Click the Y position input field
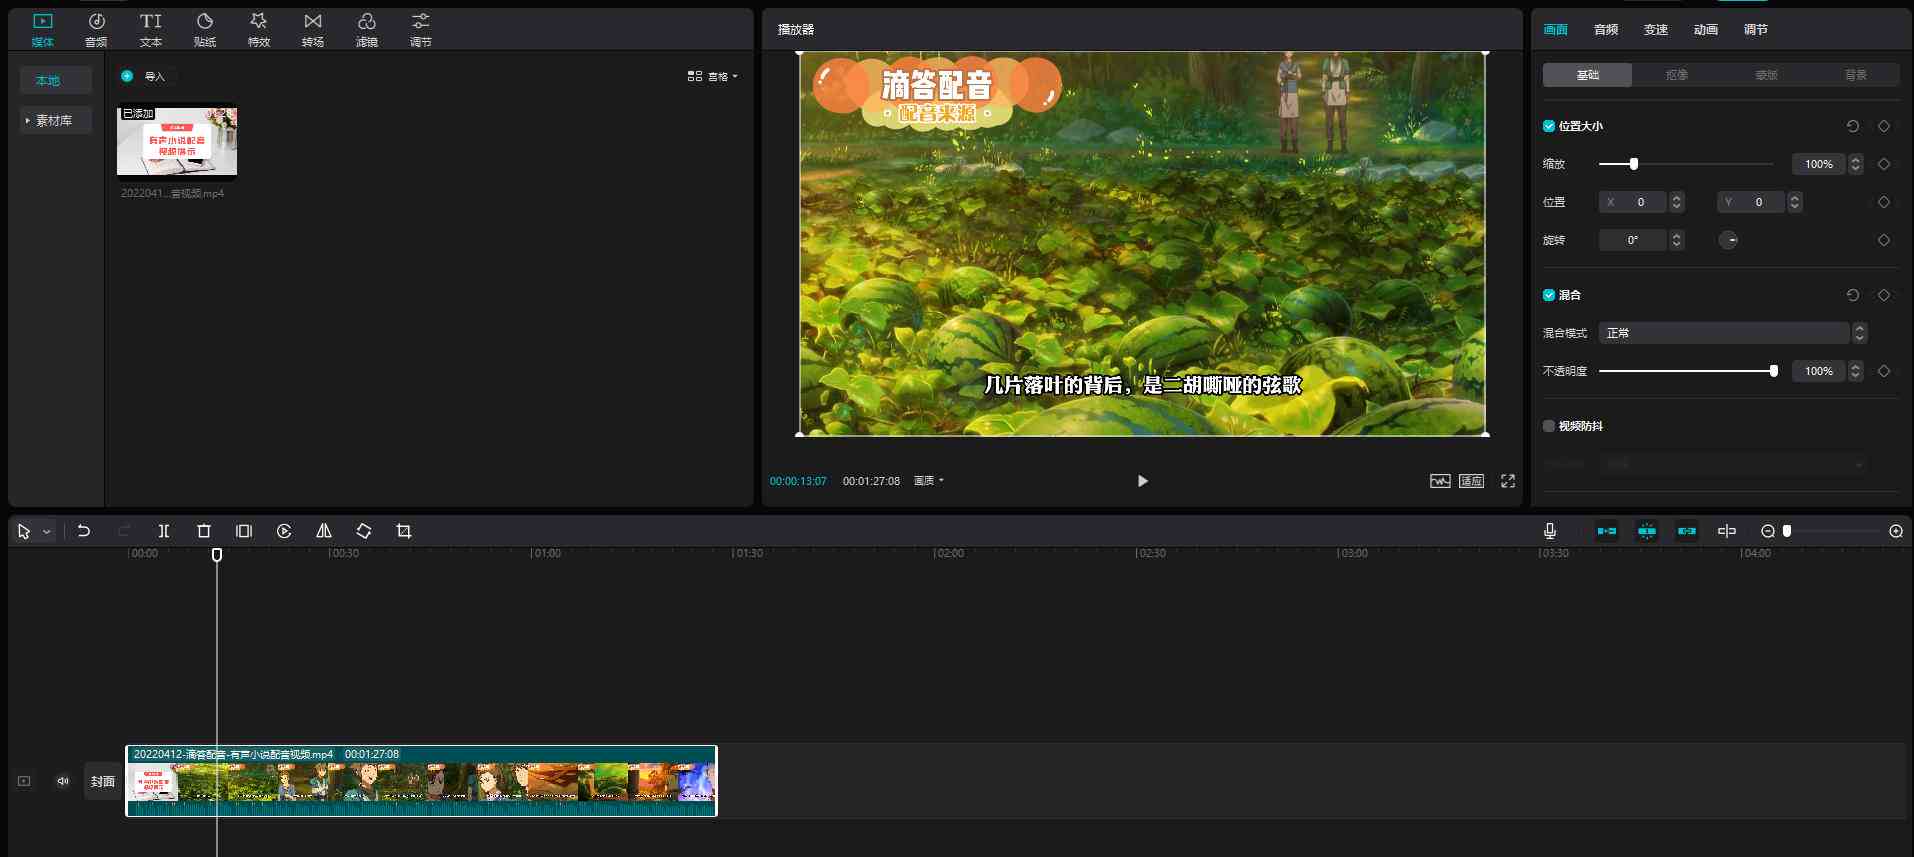The image size is (1914, 857). pos(1751,202)
